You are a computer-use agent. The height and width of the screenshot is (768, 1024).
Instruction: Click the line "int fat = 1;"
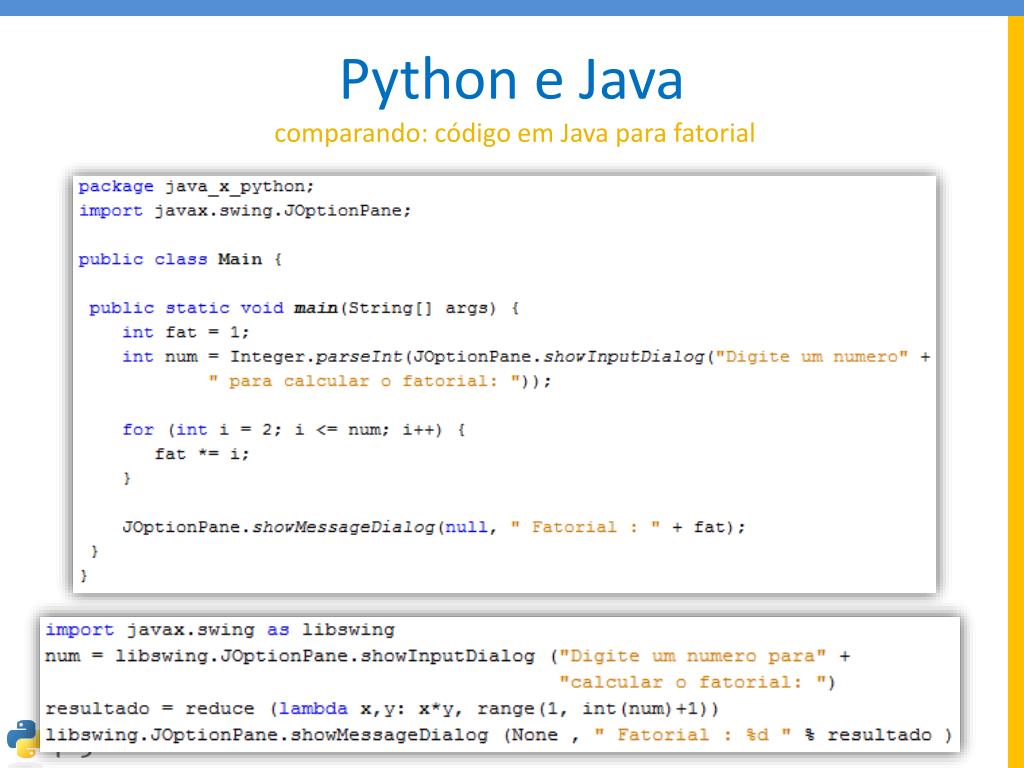(x=185, y=332)
